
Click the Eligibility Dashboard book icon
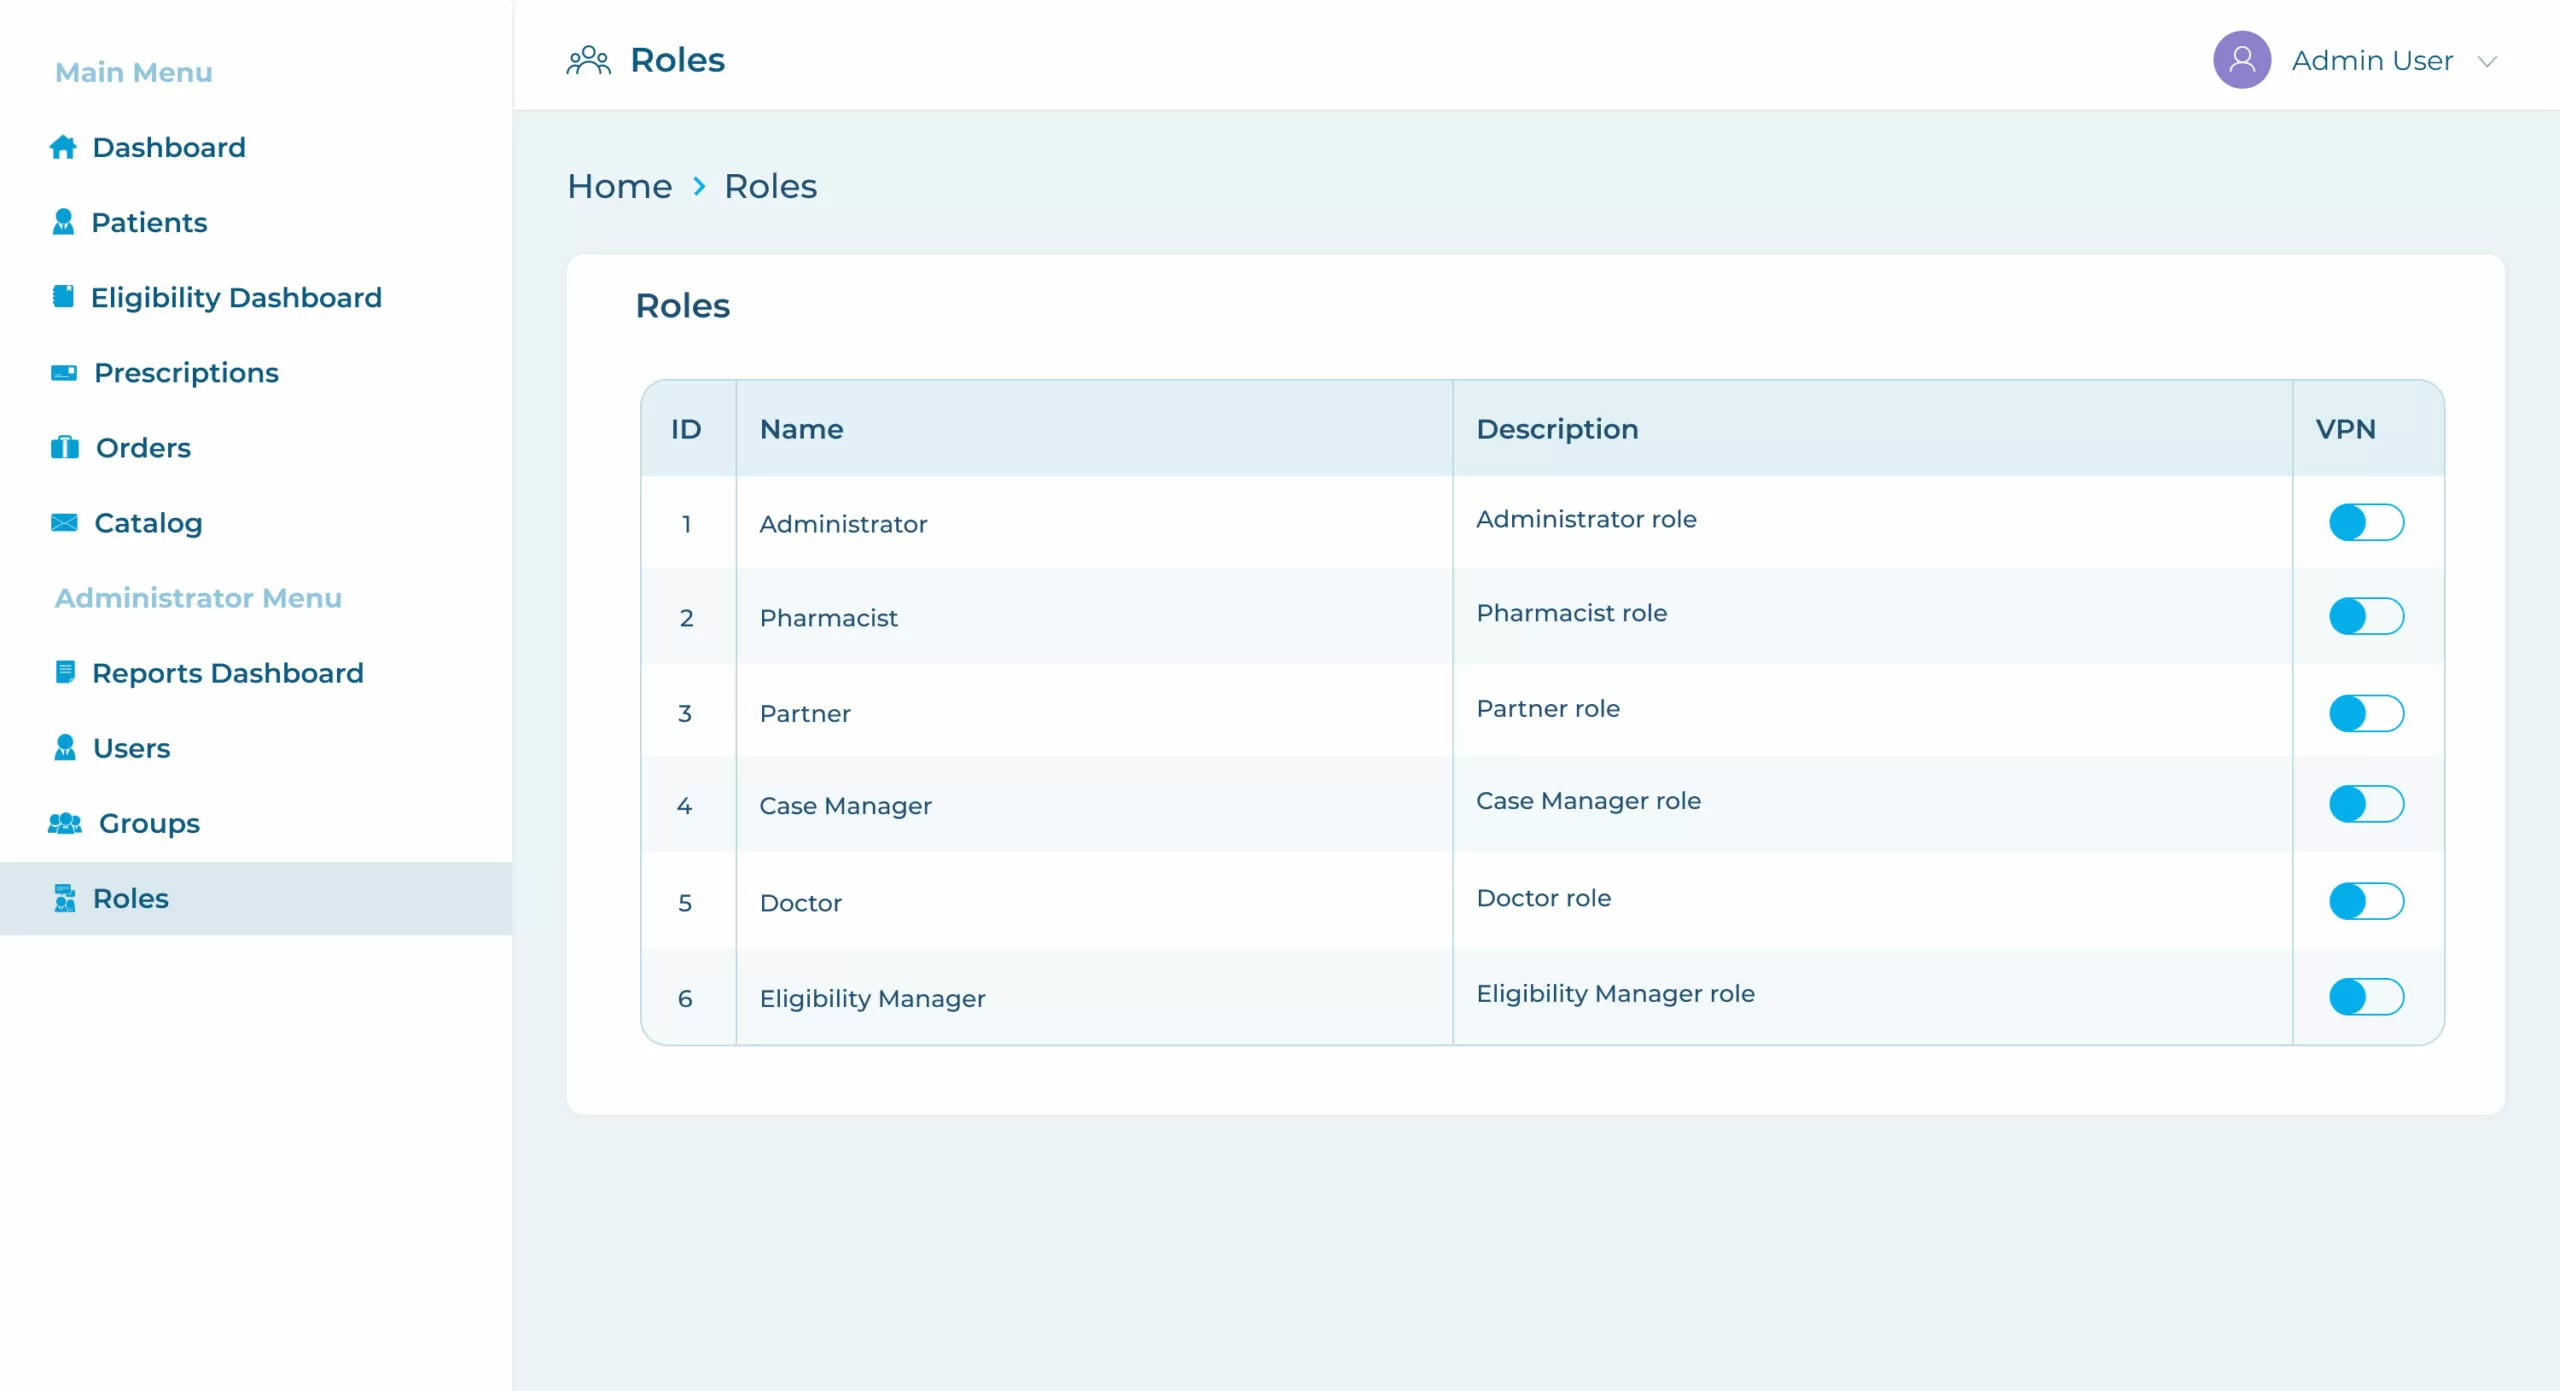[x=64, y=296]
